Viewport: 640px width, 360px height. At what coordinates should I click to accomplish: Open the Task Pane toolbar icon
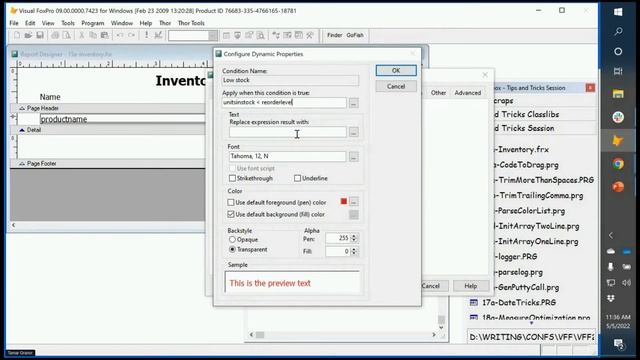point(299,36)
